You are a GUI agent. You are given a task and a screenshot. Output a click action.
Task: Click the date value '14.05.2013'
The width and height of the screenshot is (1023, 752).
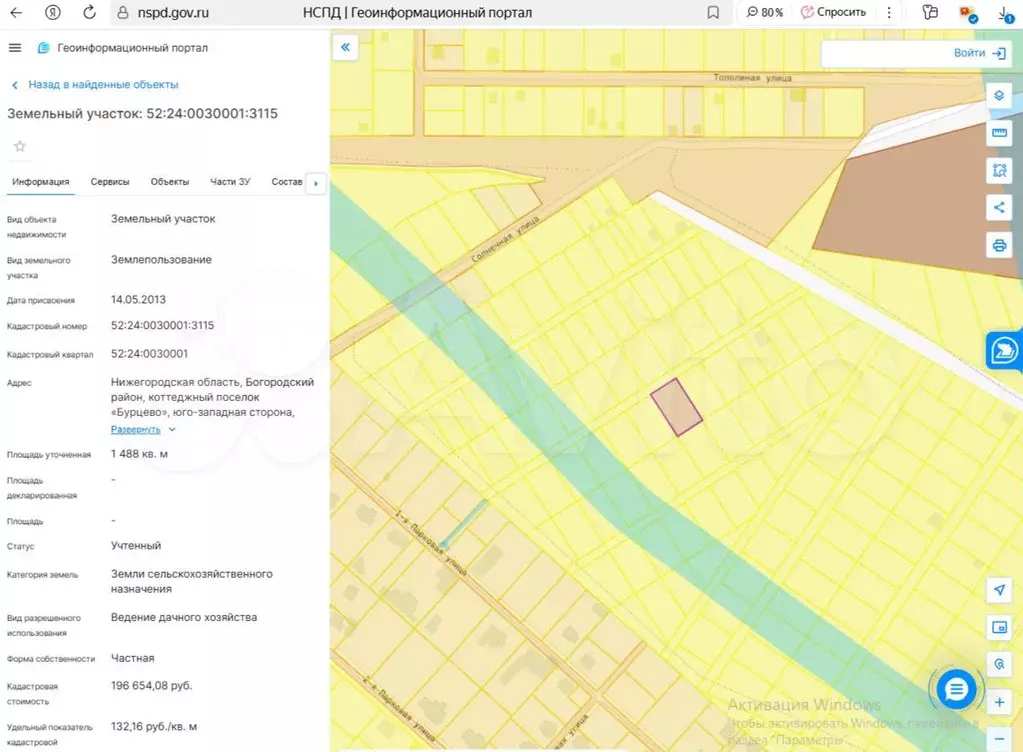[x=138, y=300]
